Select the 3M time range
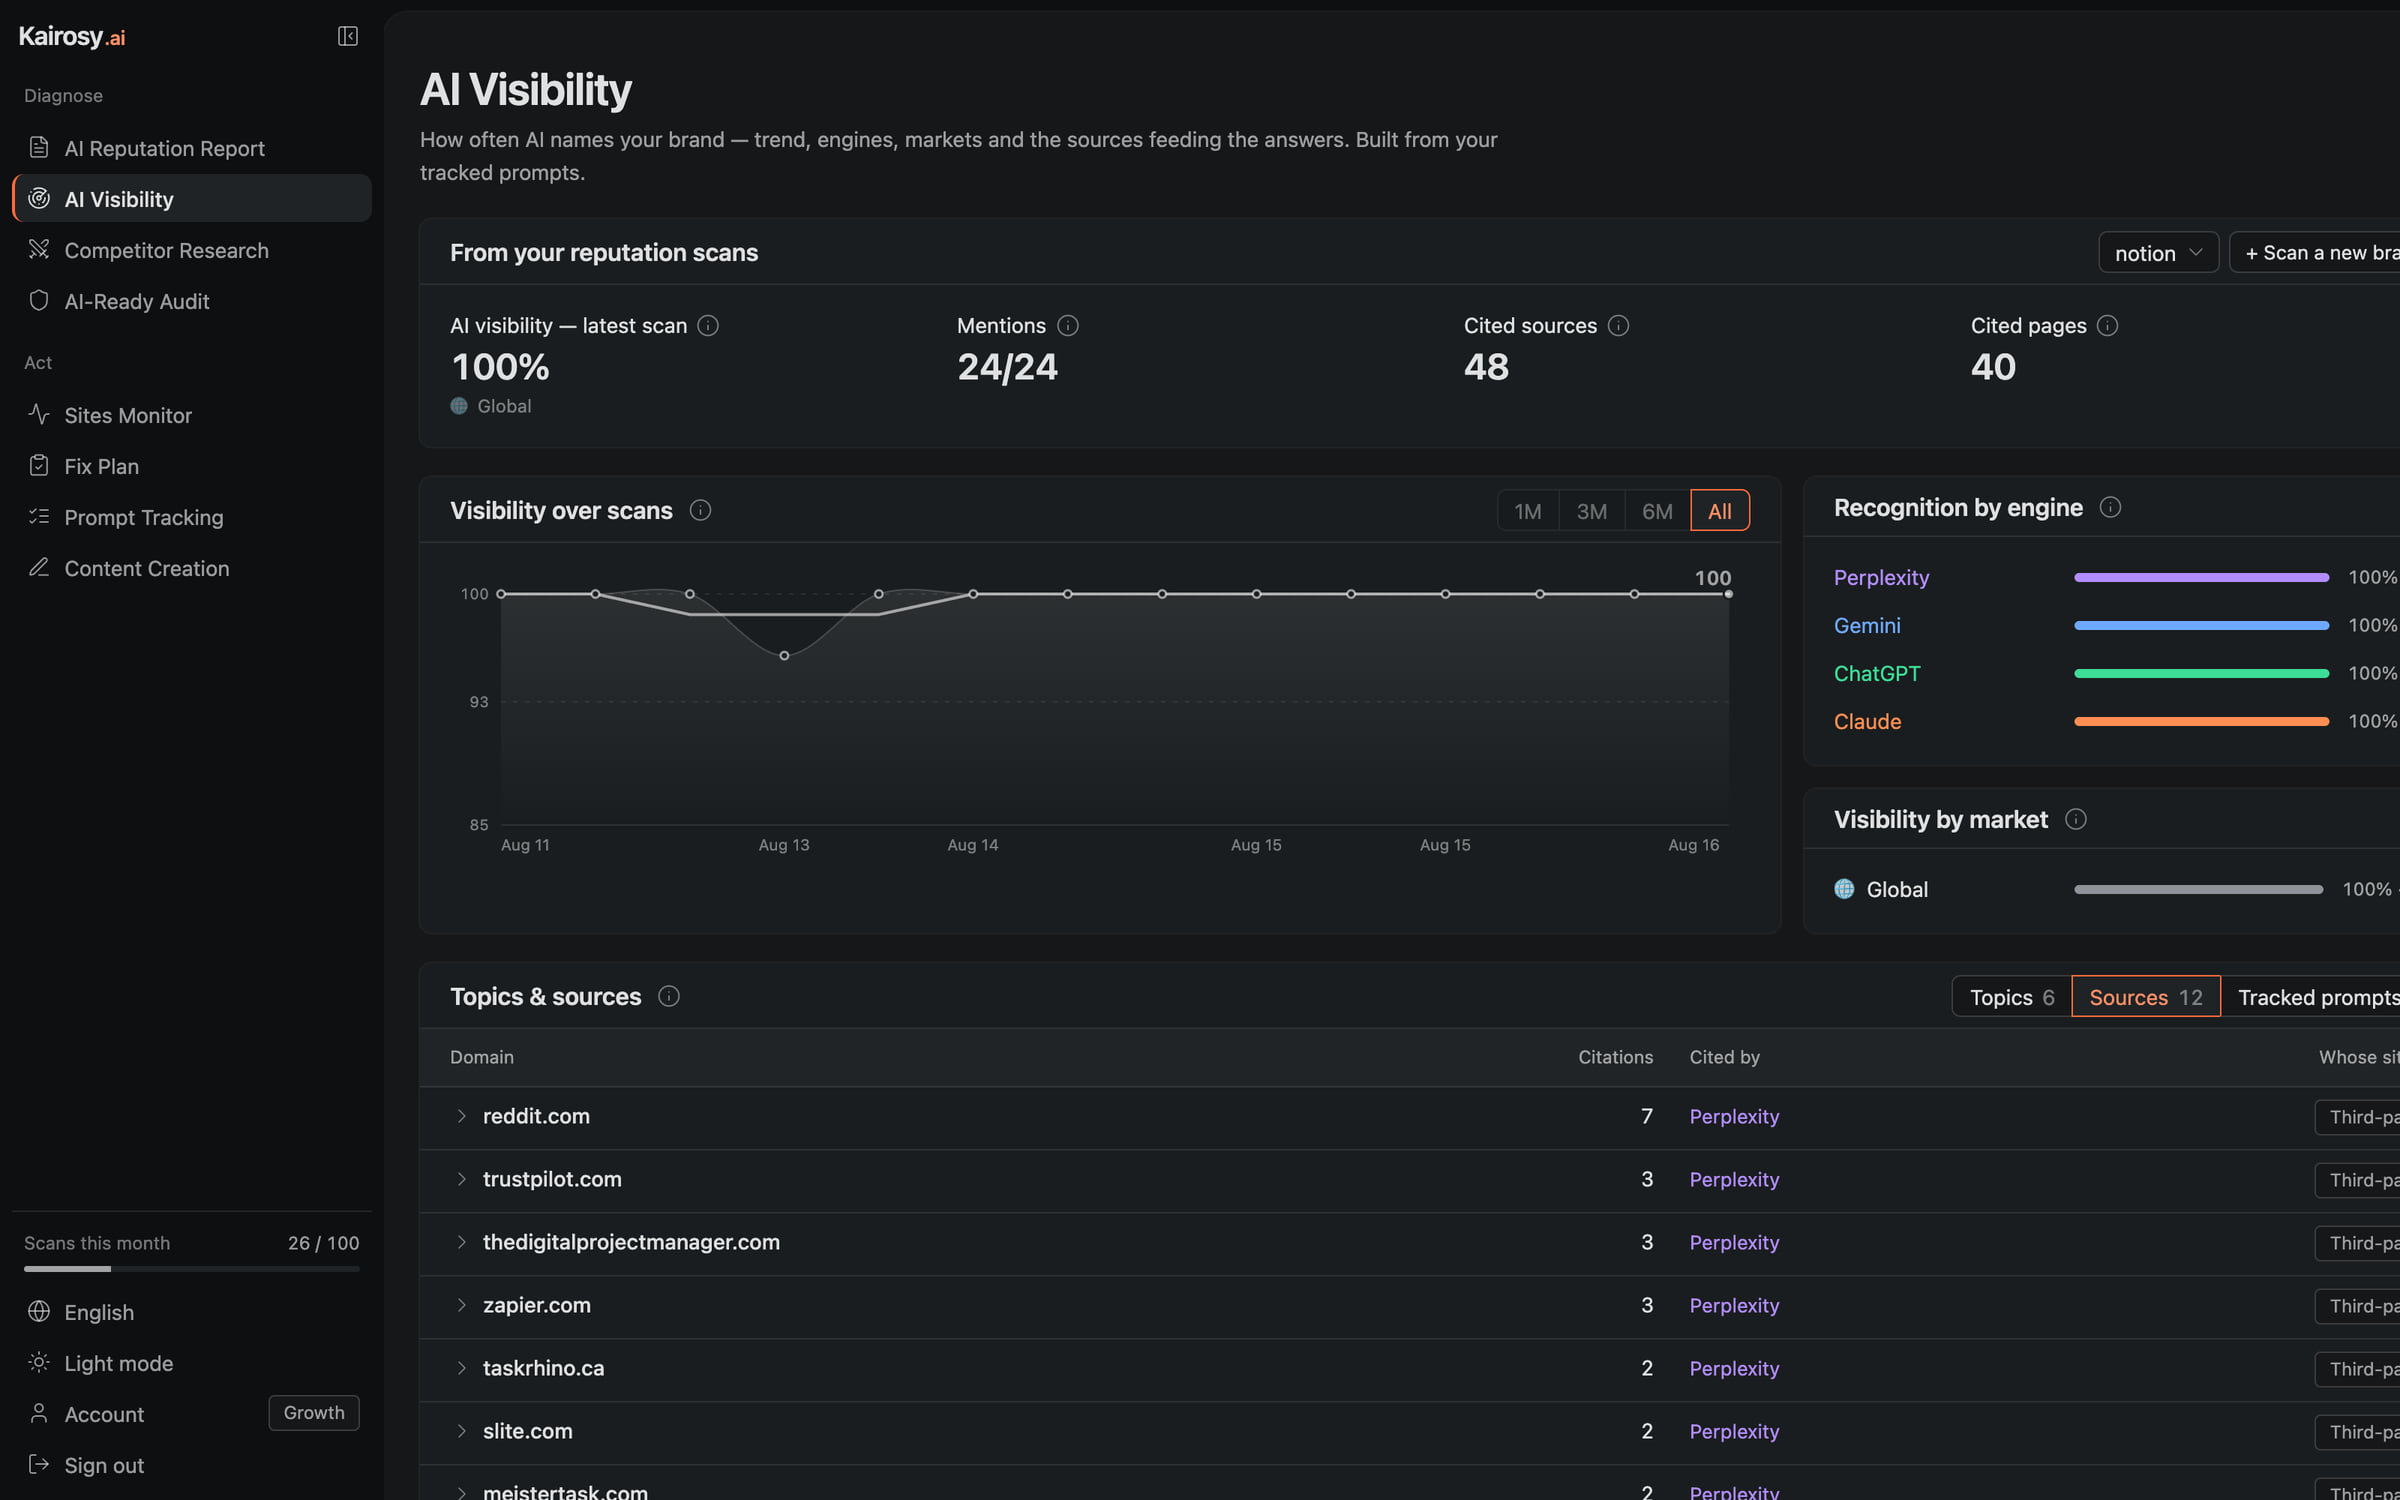Image resolution: width=2400 pixels, height=1500 pixels. 1591,511
